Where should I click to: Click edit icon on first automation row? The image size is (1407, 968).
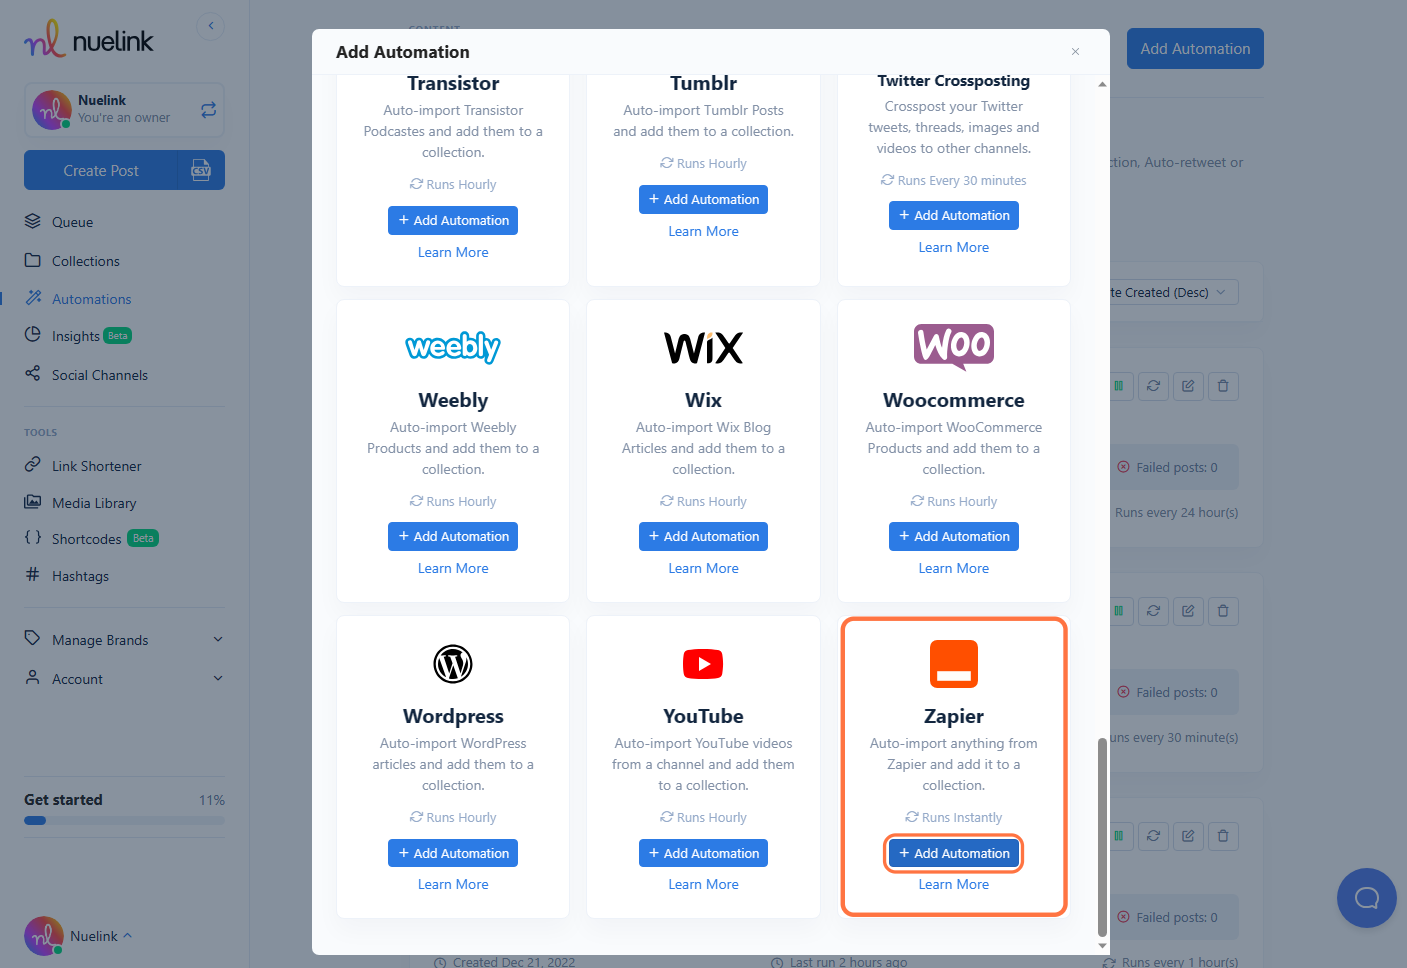click(1188, 386)
